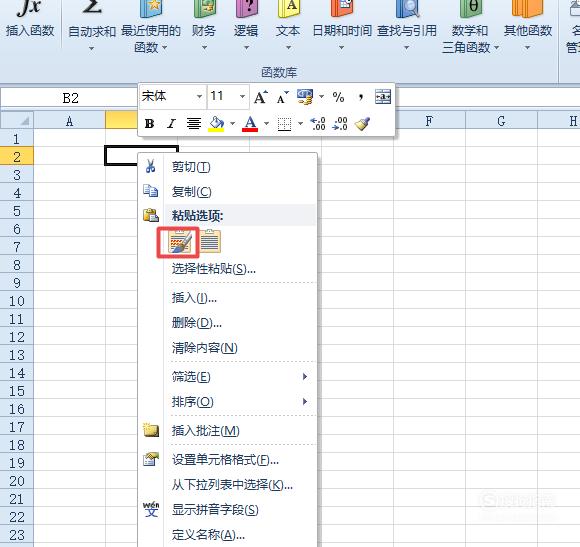
Task: Open font color dropdown arrow
Action: point(266,124)
